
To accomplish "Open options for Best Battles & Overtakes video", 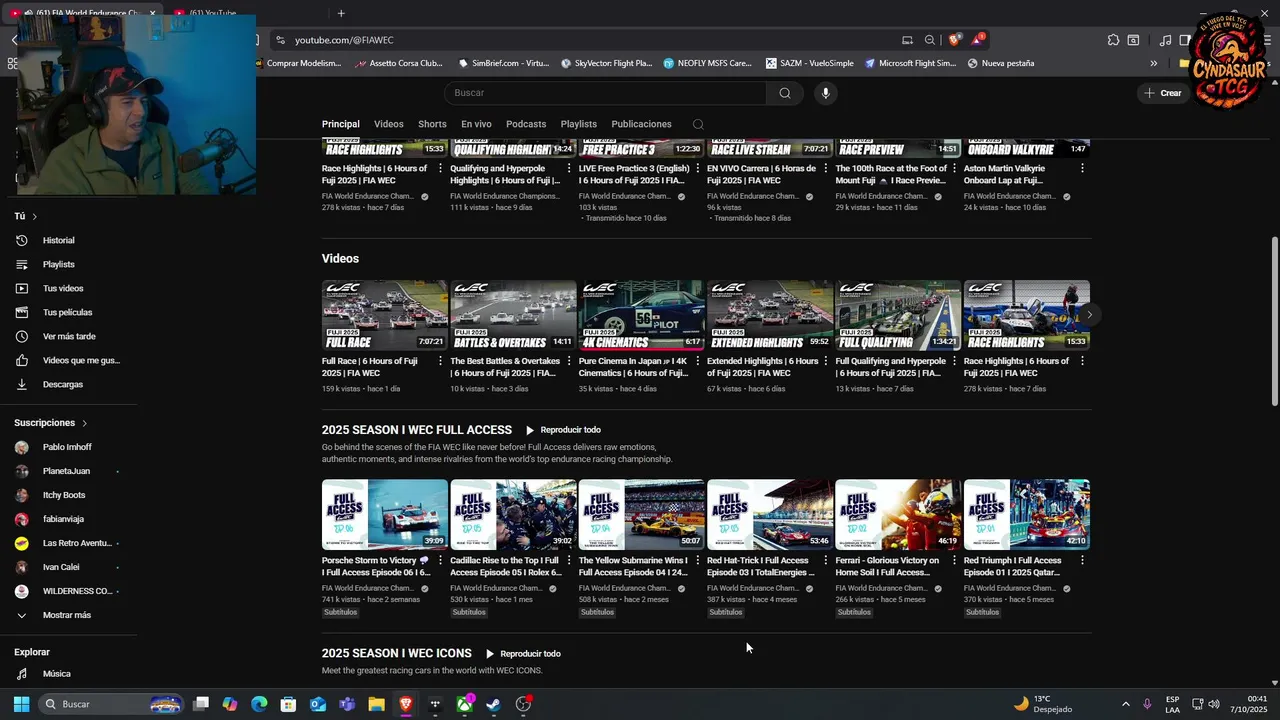I will 568,362.
